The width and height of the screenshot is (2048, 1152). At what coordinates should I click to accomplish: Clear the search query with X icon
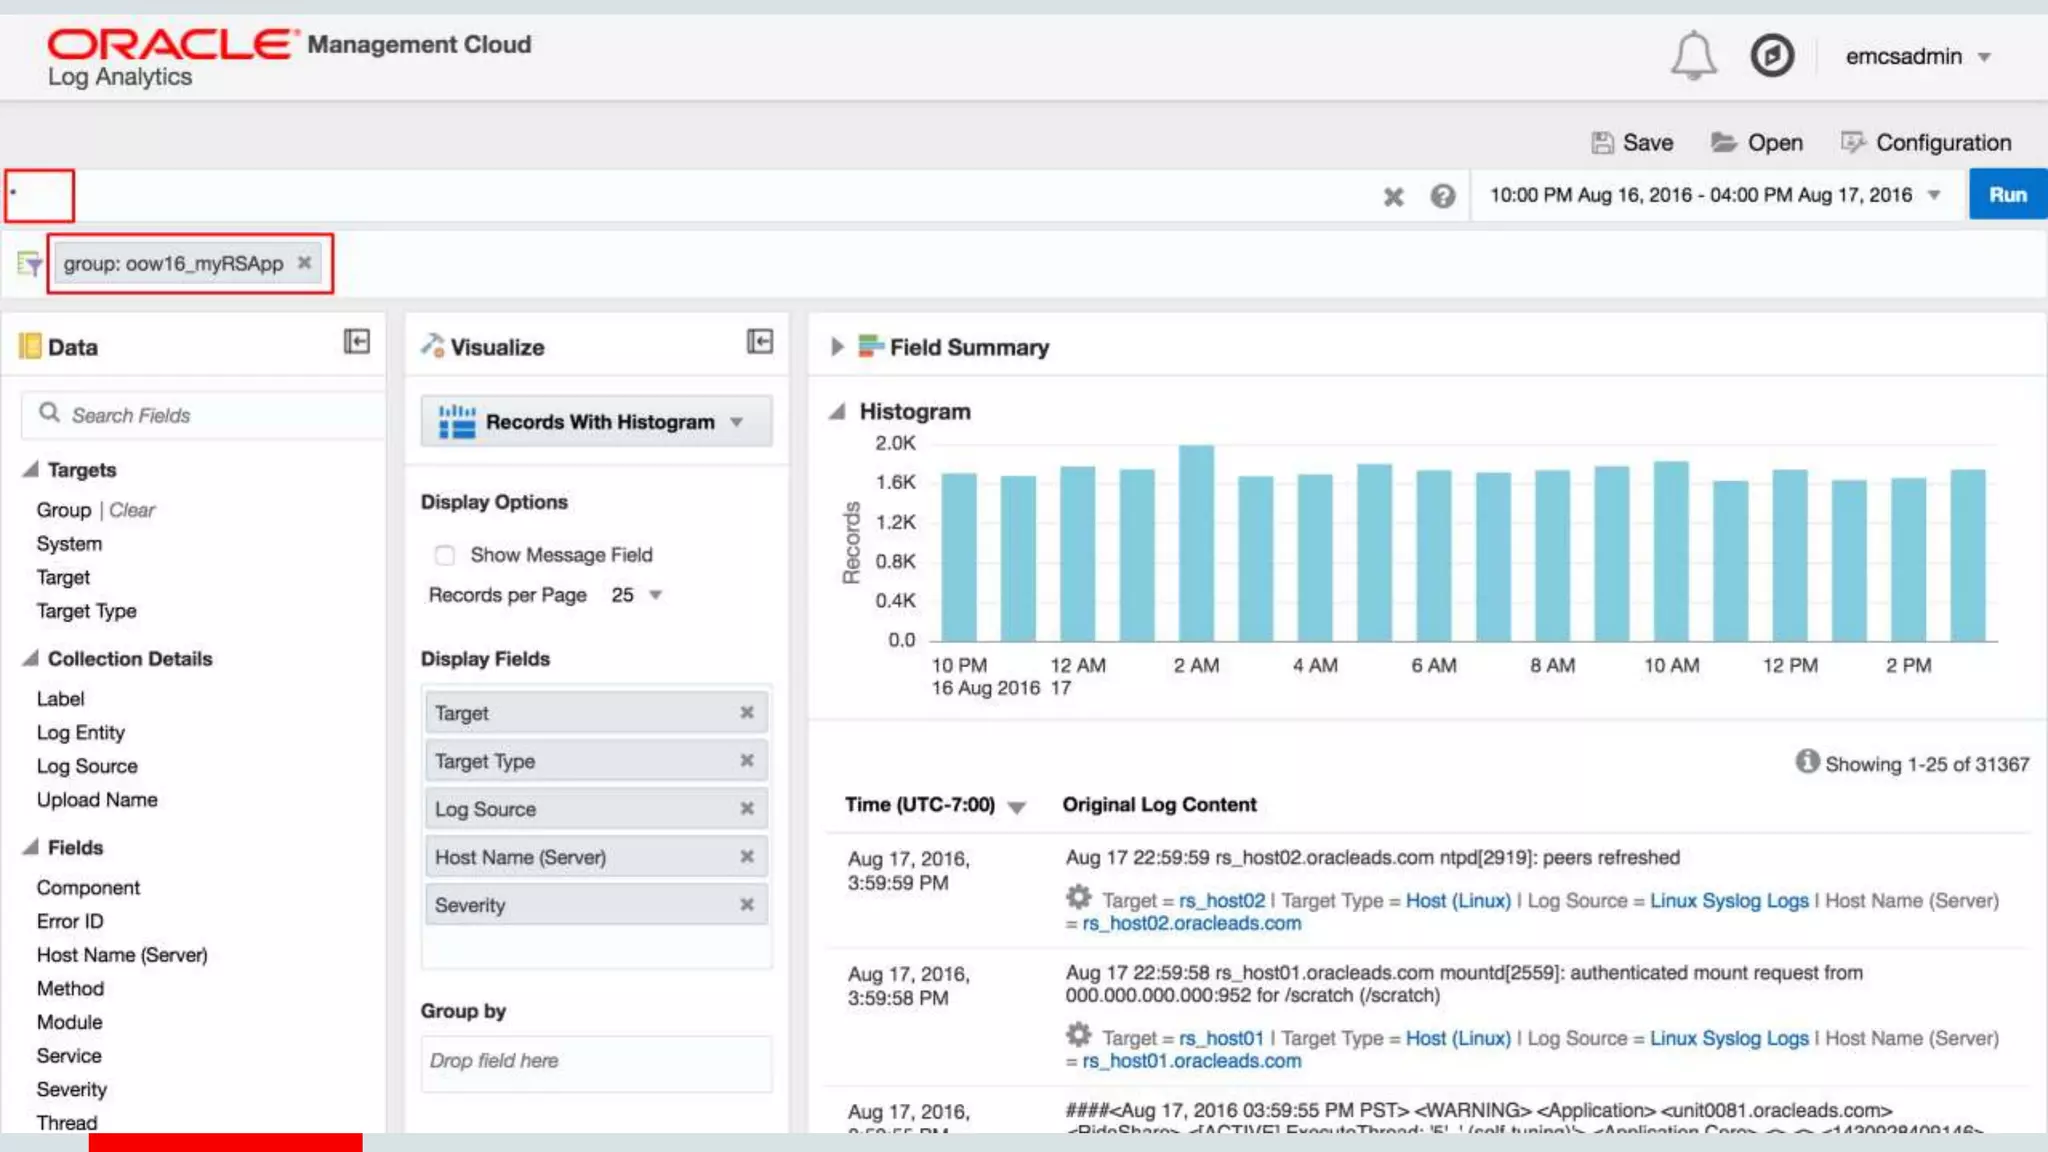[x=1393, y=197]
